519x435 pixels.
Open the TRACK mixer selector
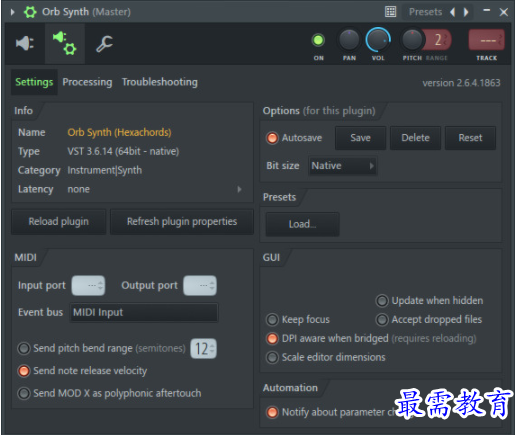coord(487,40)
